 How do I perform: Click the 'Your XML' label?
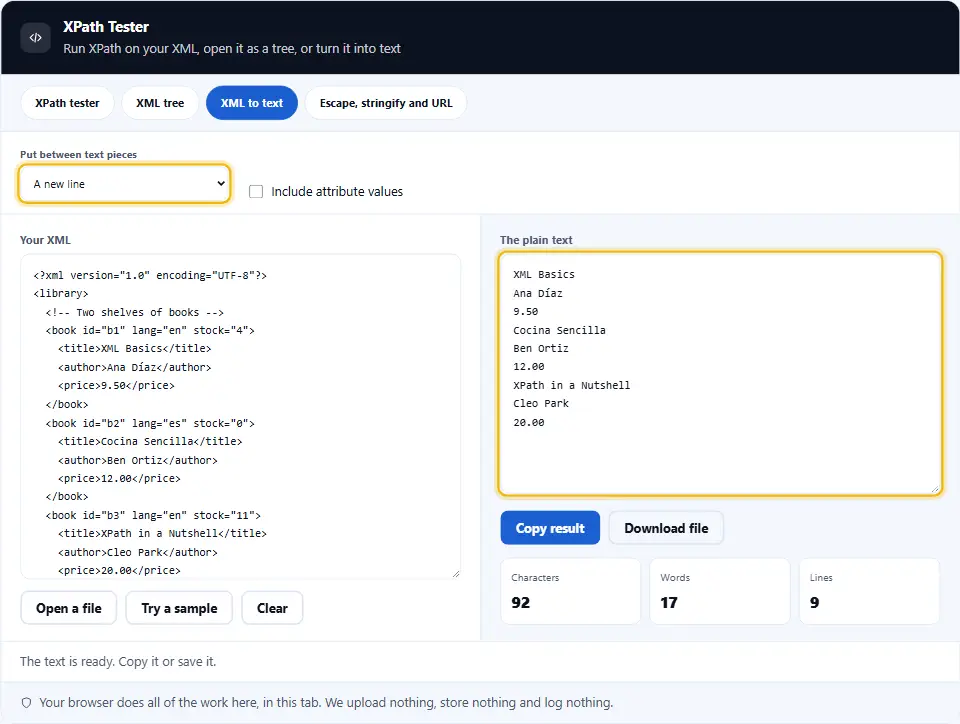click(45, 240)
